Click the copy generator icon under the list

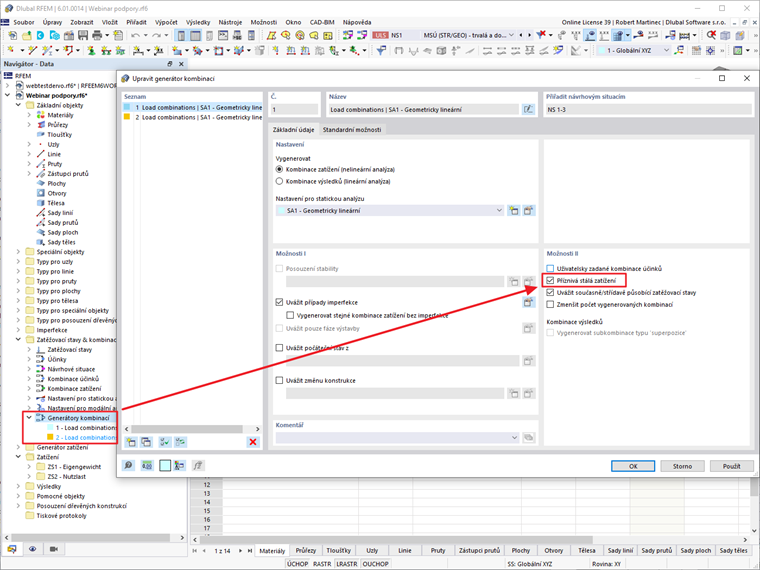146,442
